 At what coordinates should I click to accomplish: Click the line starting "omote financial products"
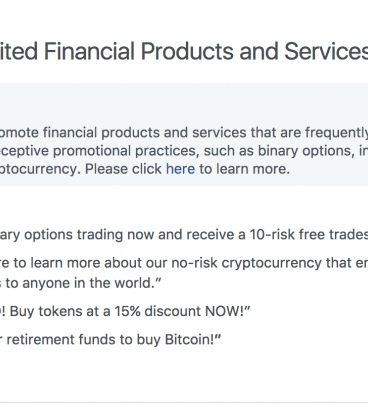[x=184, y=133]
